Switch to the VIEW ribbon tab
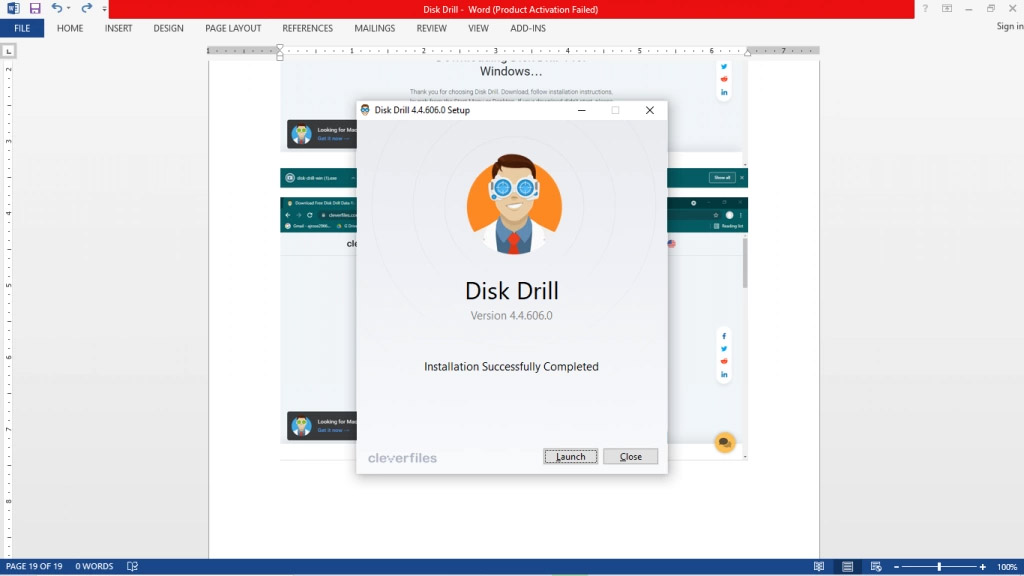 tap(478, 28)
